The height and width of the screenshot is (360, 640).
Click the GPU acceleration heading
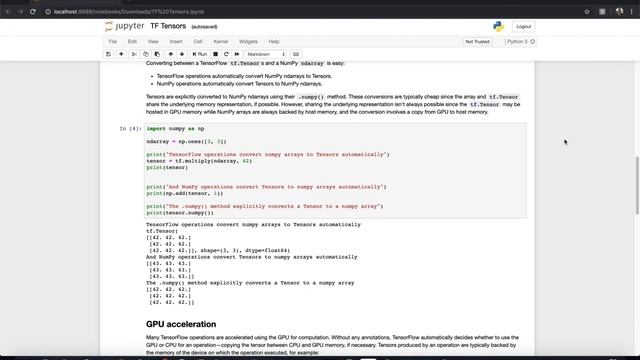pos(181,324)
